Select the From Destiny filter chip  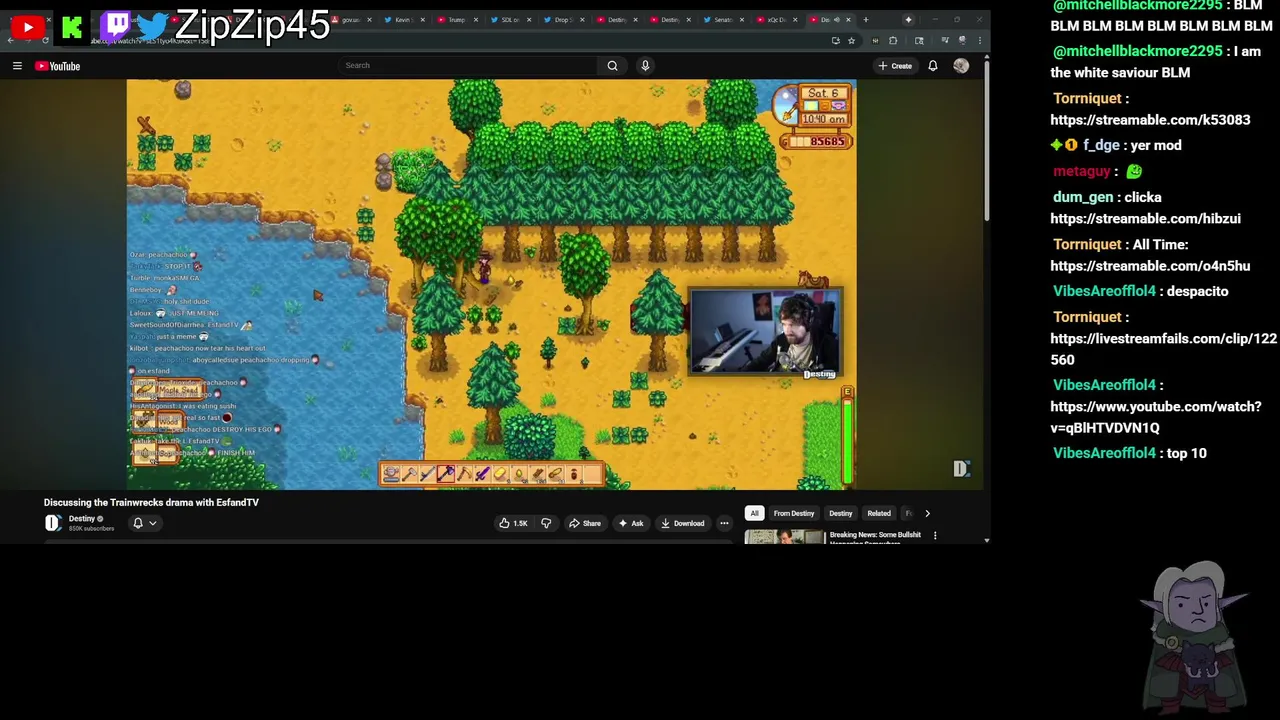coord(794,513)
